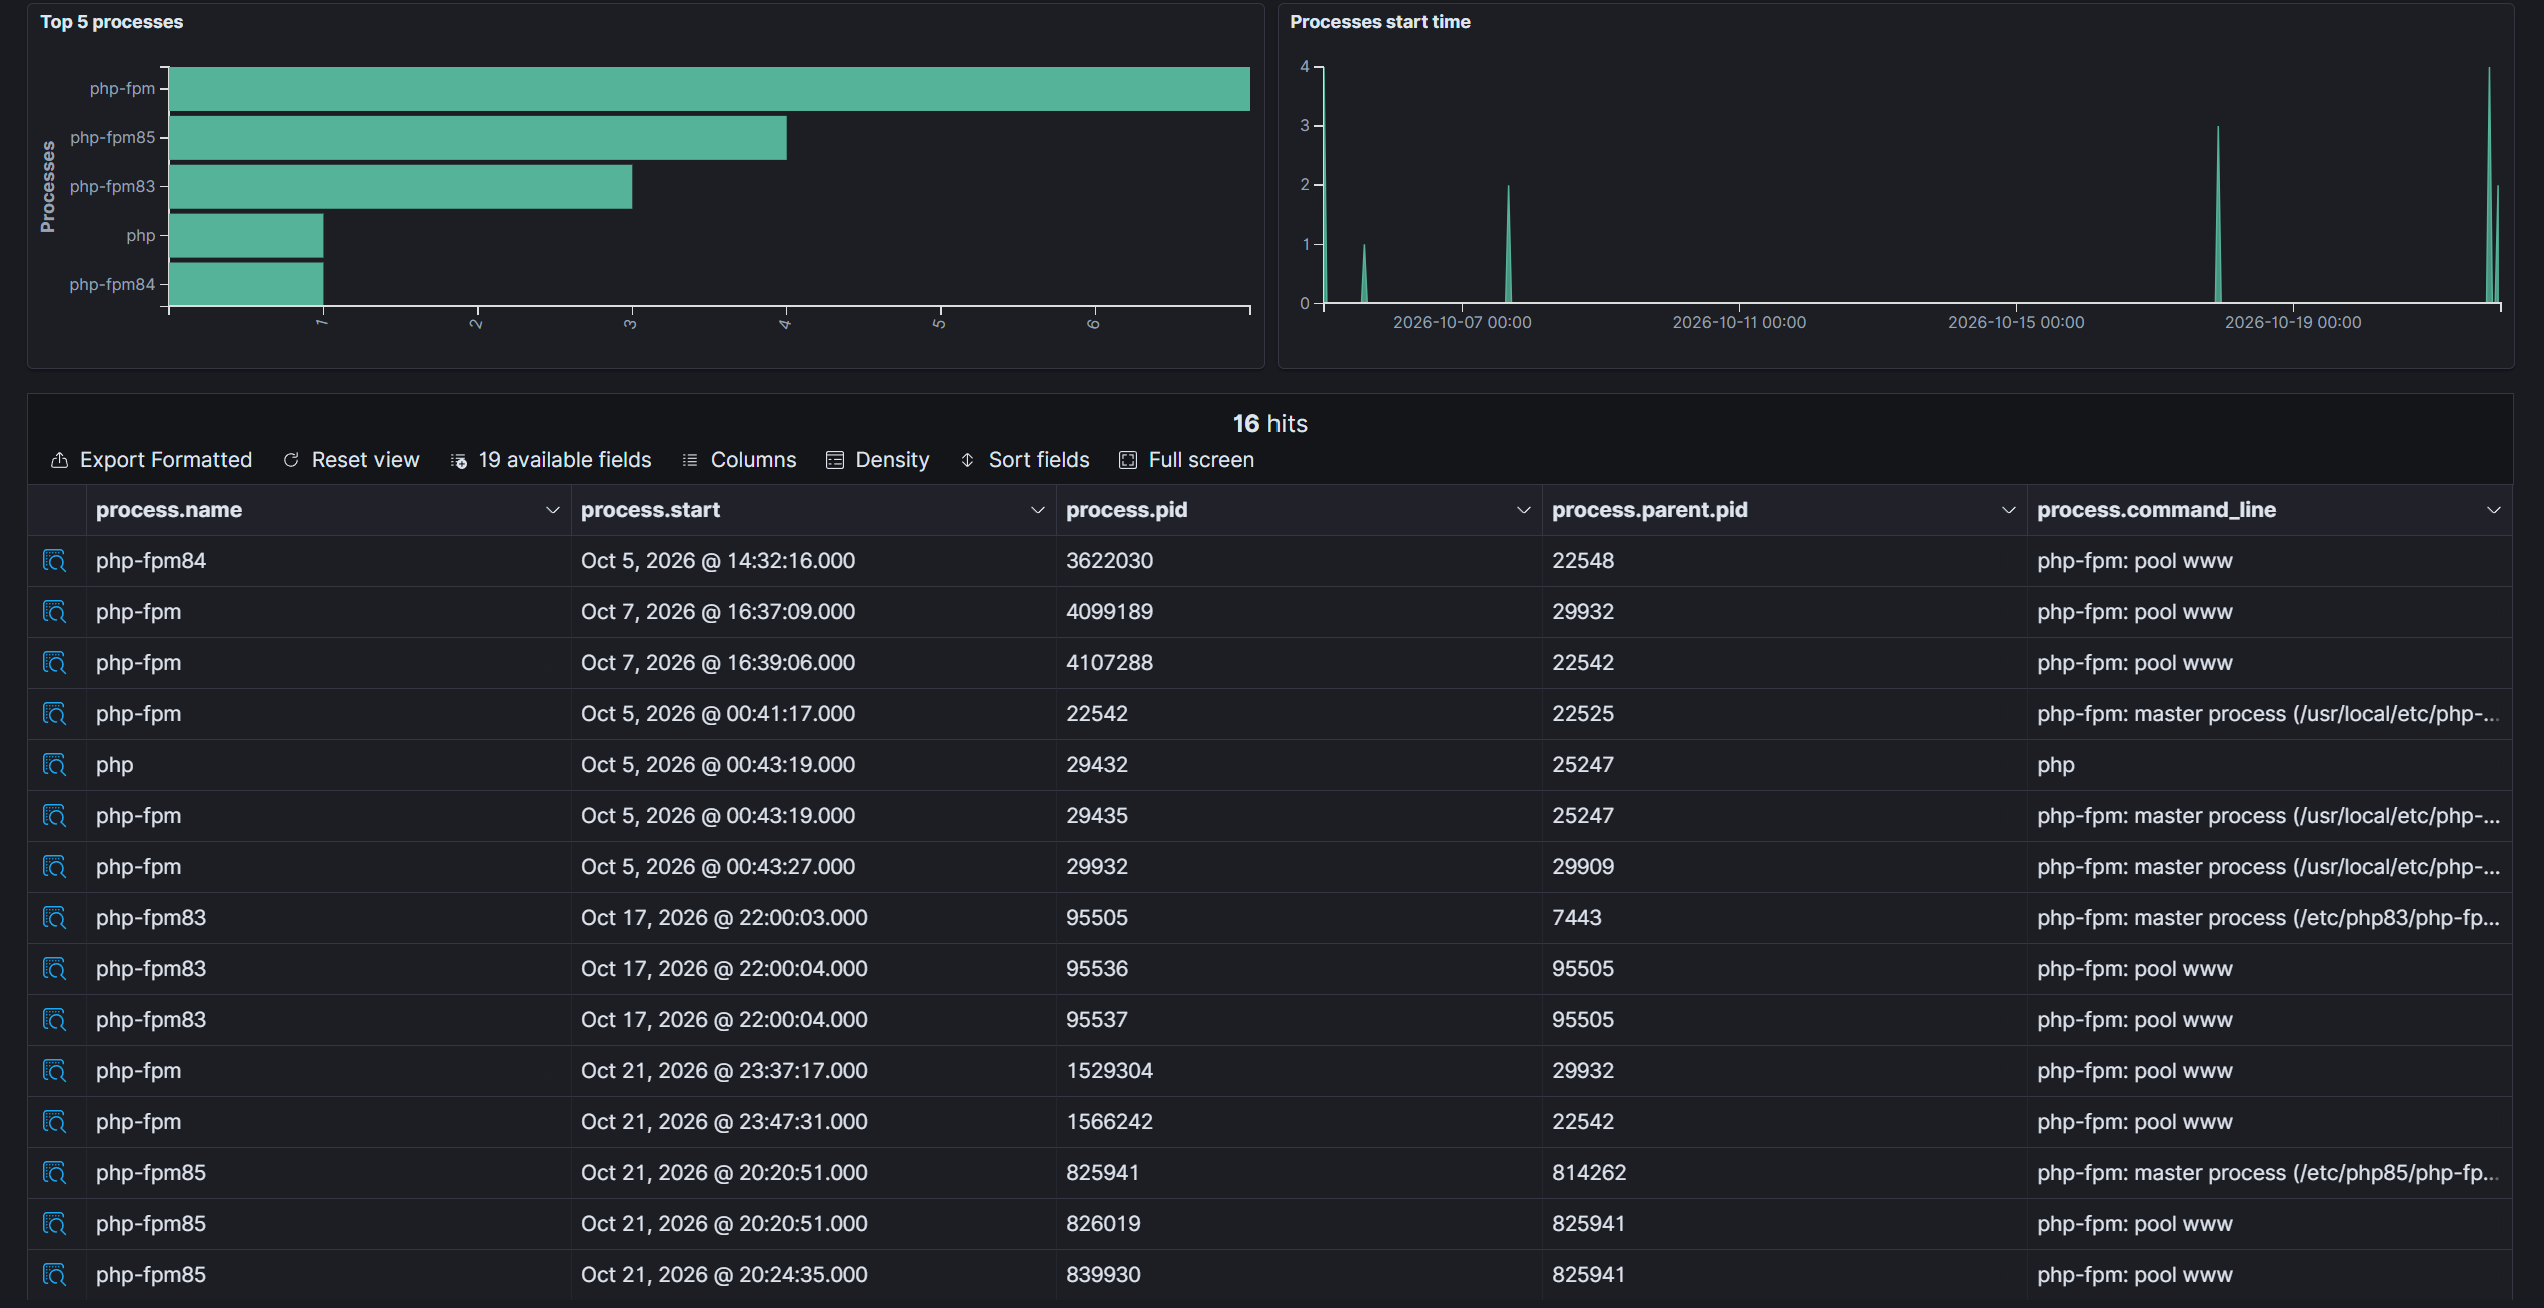Select the php process.name cell
Viewport: 2544px width, 1308px height.
pyautogui.click(x=328, y=765)
